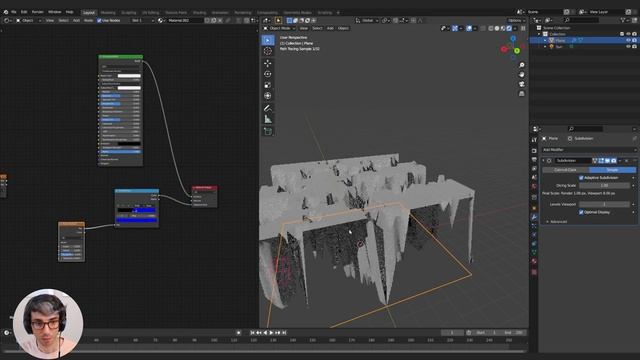Select the Measure tool
640x360 pixels.
point(268,119)
